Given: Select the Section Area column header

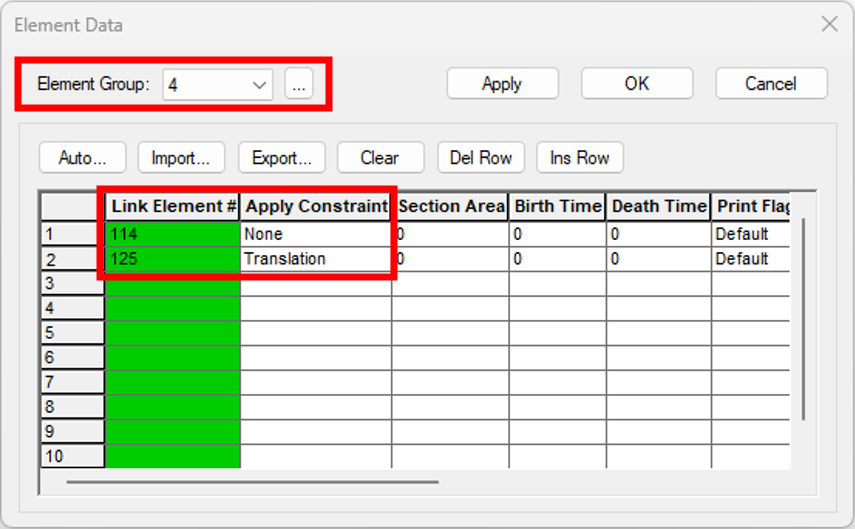Looking at the screenshot, I should 450,207.
